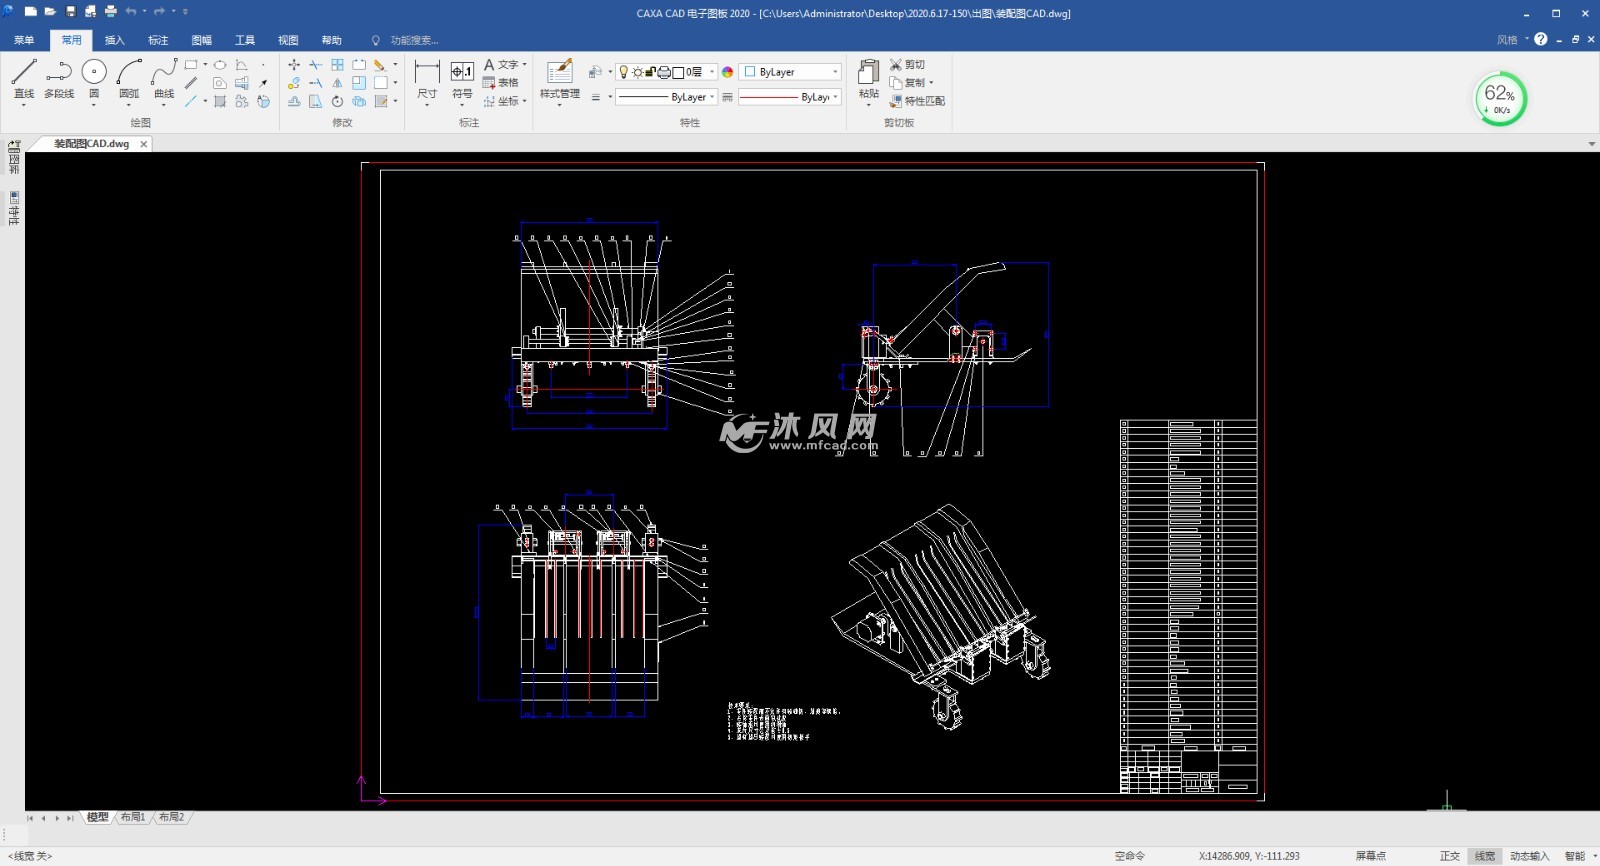
Task: Click the 剪切 cut button
Action: (908, 64)
